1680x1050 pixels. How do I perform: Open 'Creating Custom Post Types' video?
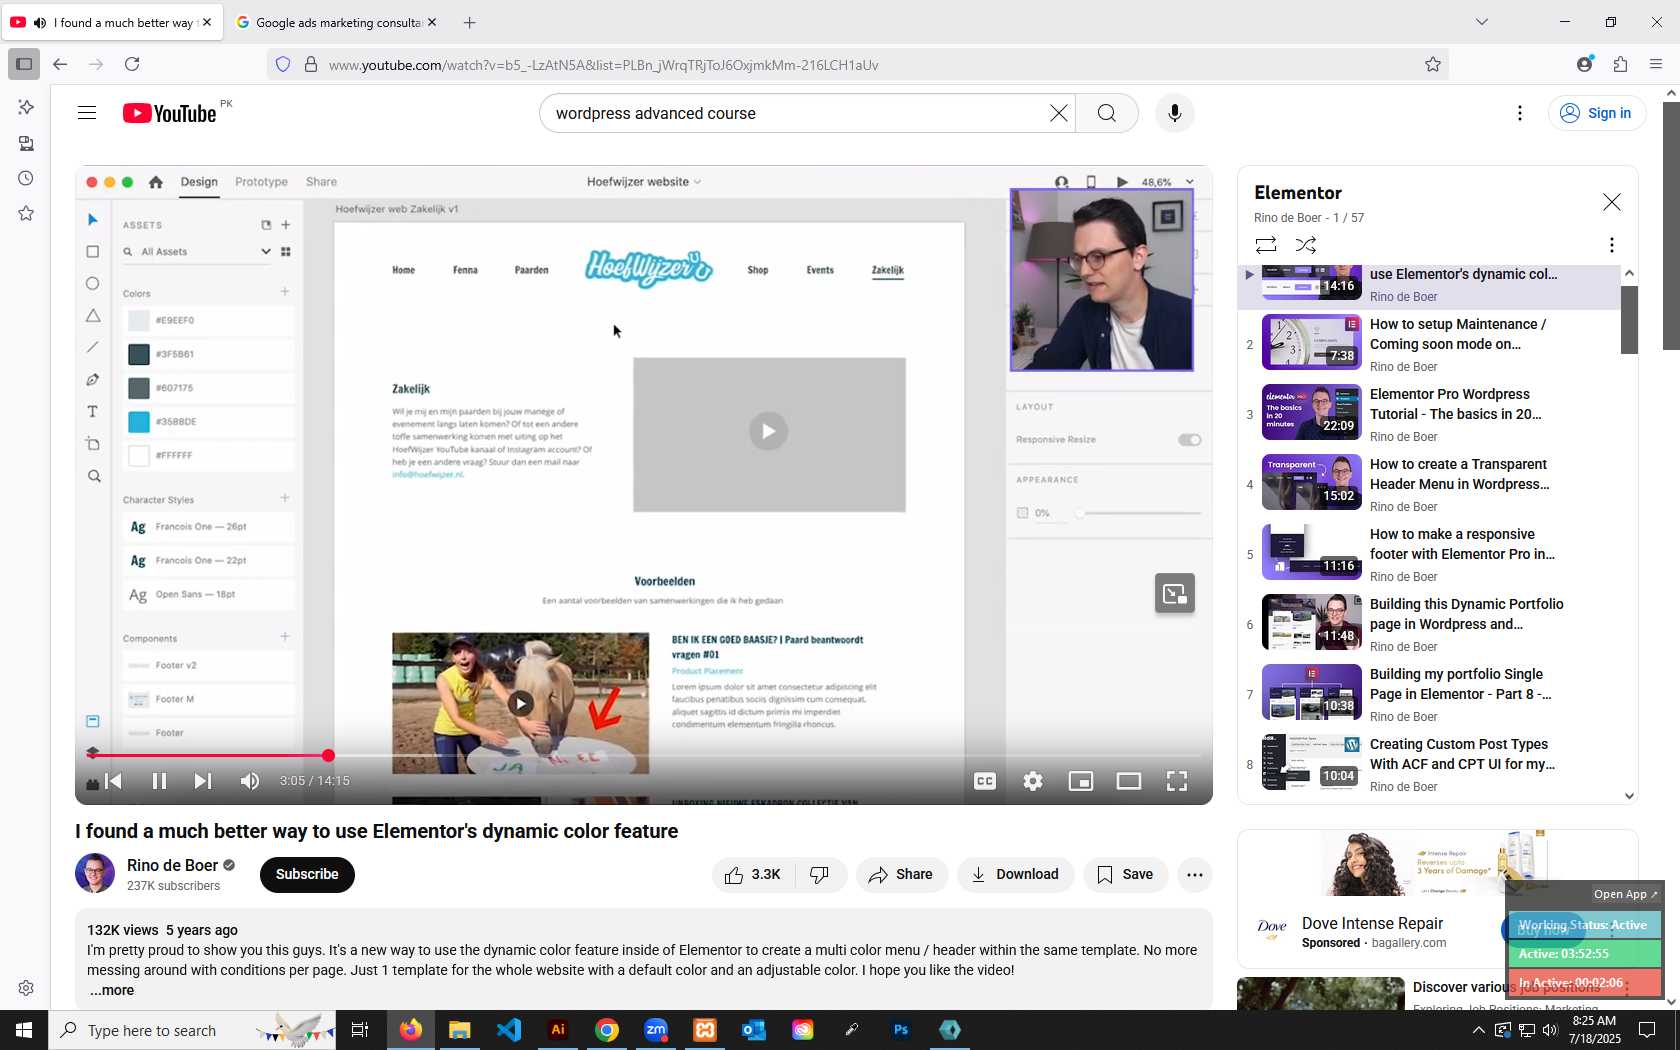pyautogui.click(x=1430, y=764)
